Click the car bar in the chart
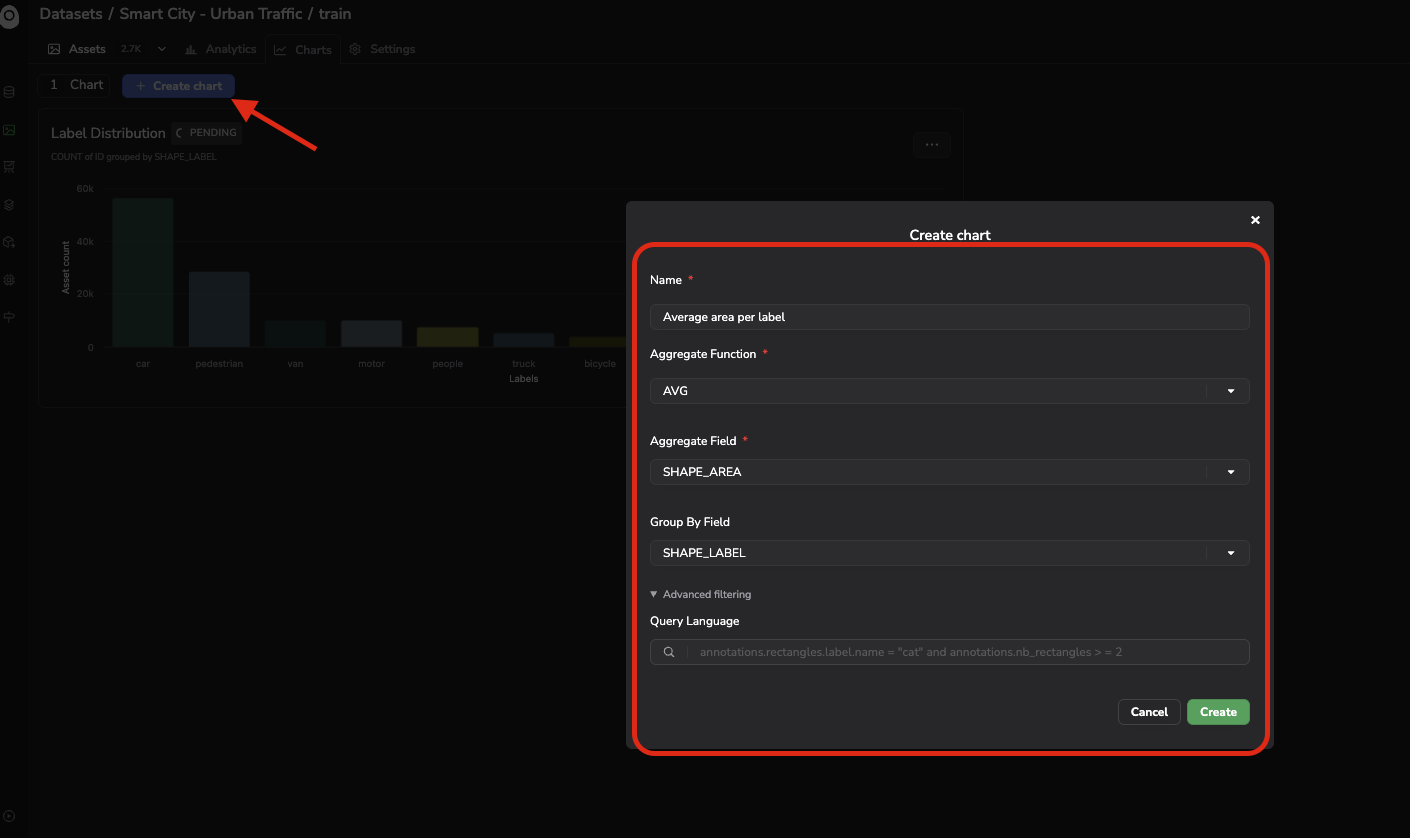This screenshot has height=838, width=1410. click(x=143, y=272)
